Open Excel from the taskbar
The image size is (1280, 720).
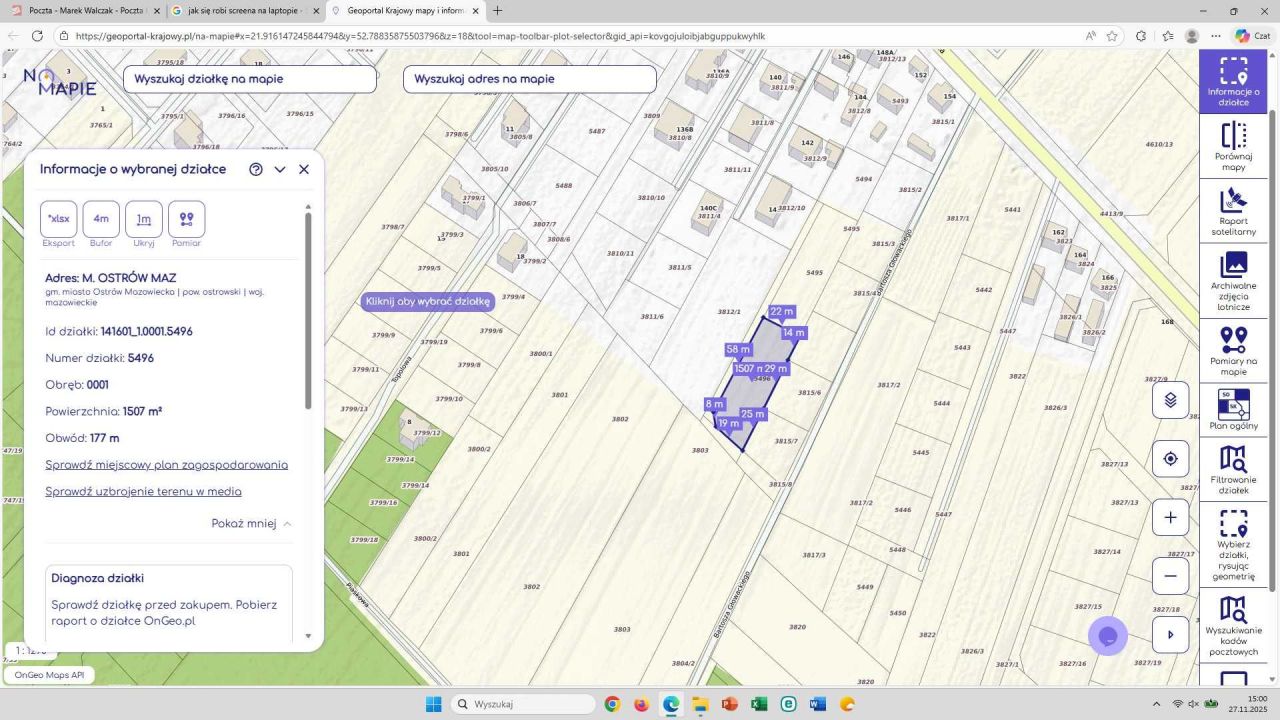[x=759, y=704]
